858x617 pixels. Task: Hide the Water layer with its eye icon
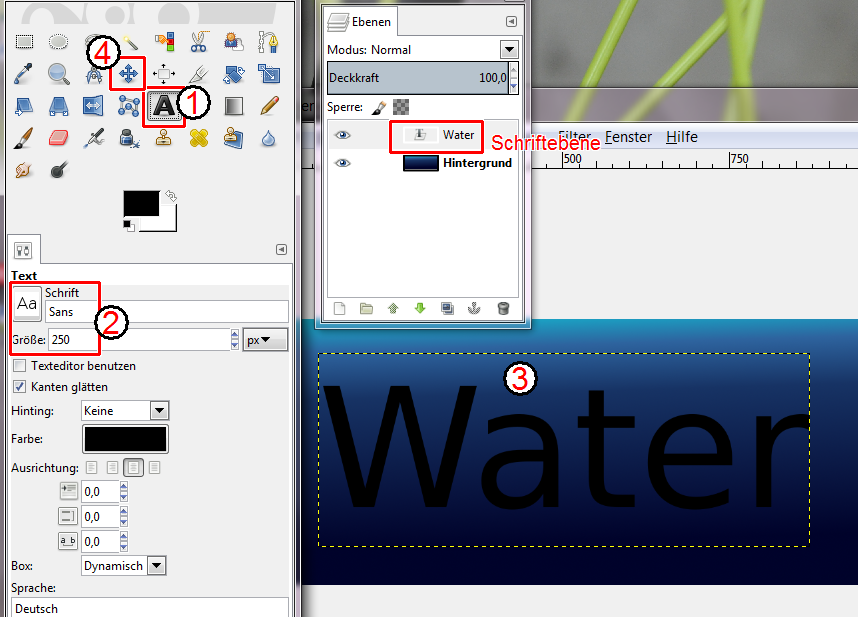click(343, 135)
